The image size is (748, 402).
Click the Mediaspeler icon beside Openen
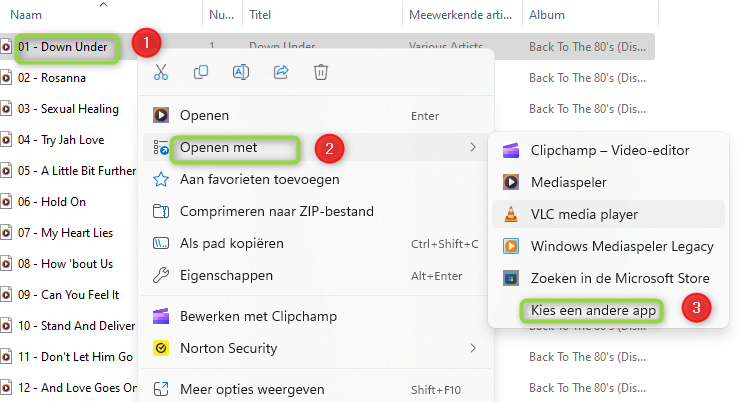coord(161,115)
